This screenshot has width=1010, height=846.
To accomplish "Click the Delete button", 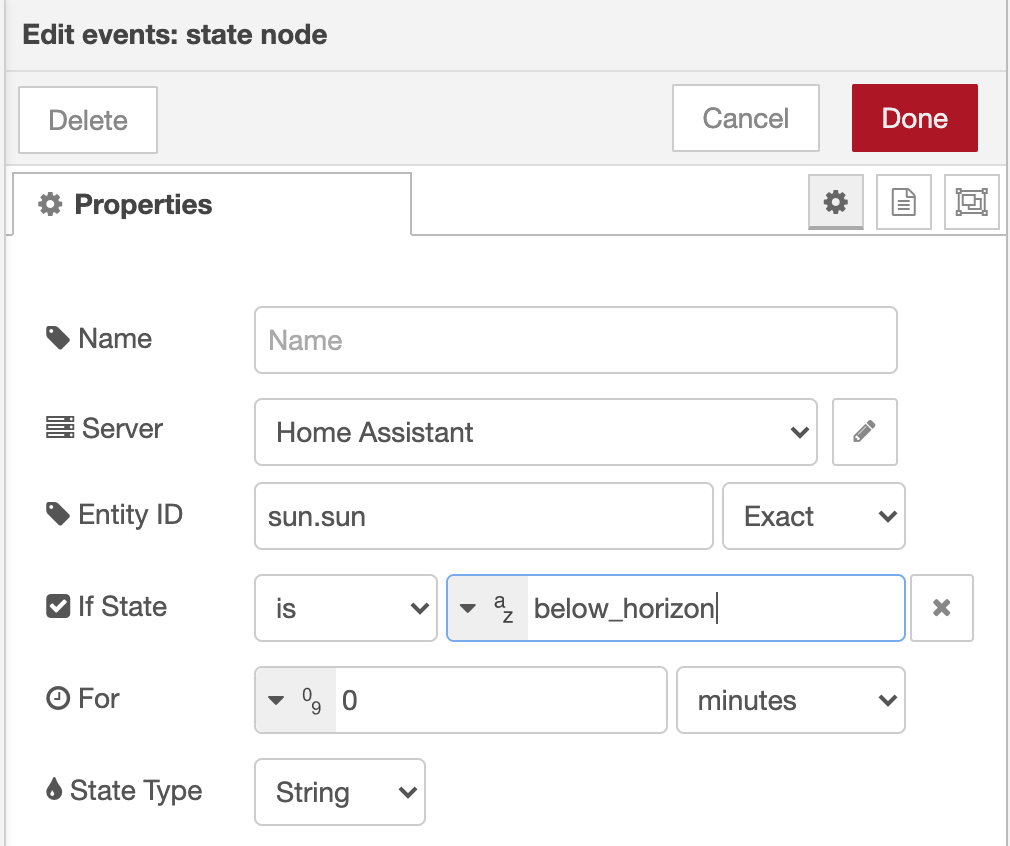I will (88, 120).
